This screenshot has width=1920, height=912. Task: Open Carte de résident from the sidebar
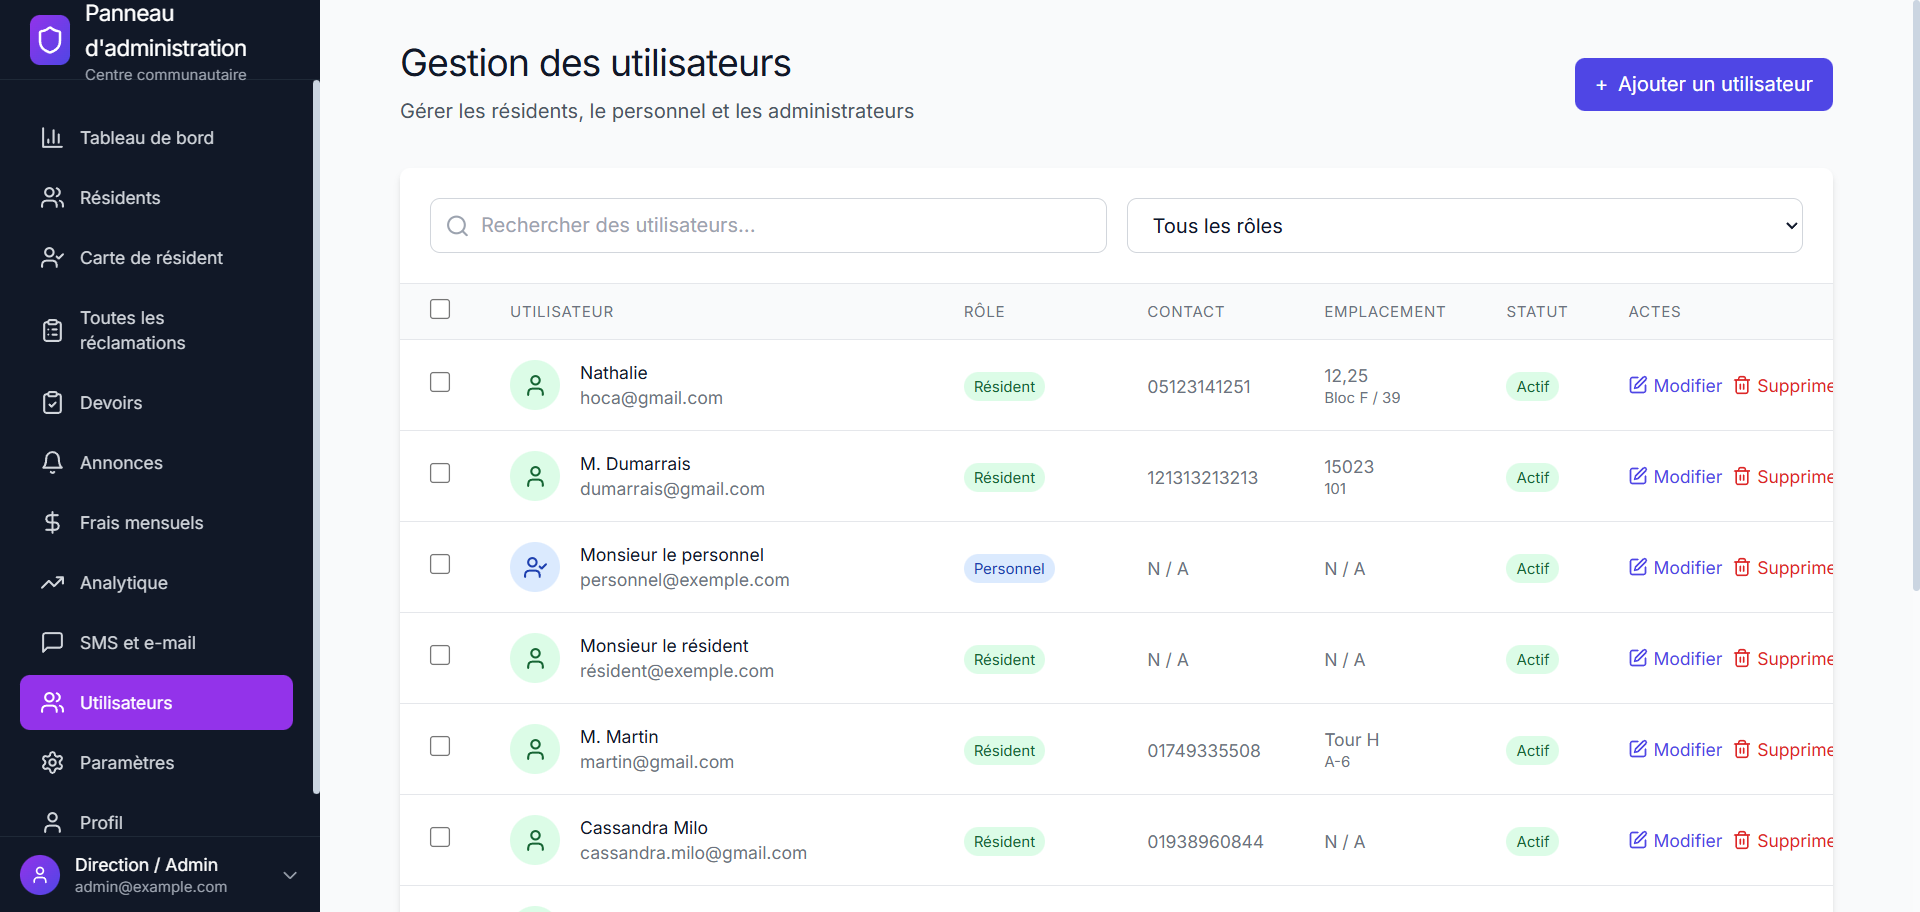(x=52, y=257)
